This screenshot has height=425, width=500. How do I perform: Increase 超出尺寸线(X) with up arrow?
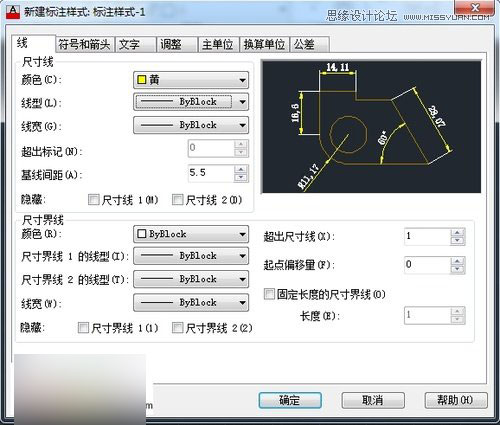[x=457, y=233]
